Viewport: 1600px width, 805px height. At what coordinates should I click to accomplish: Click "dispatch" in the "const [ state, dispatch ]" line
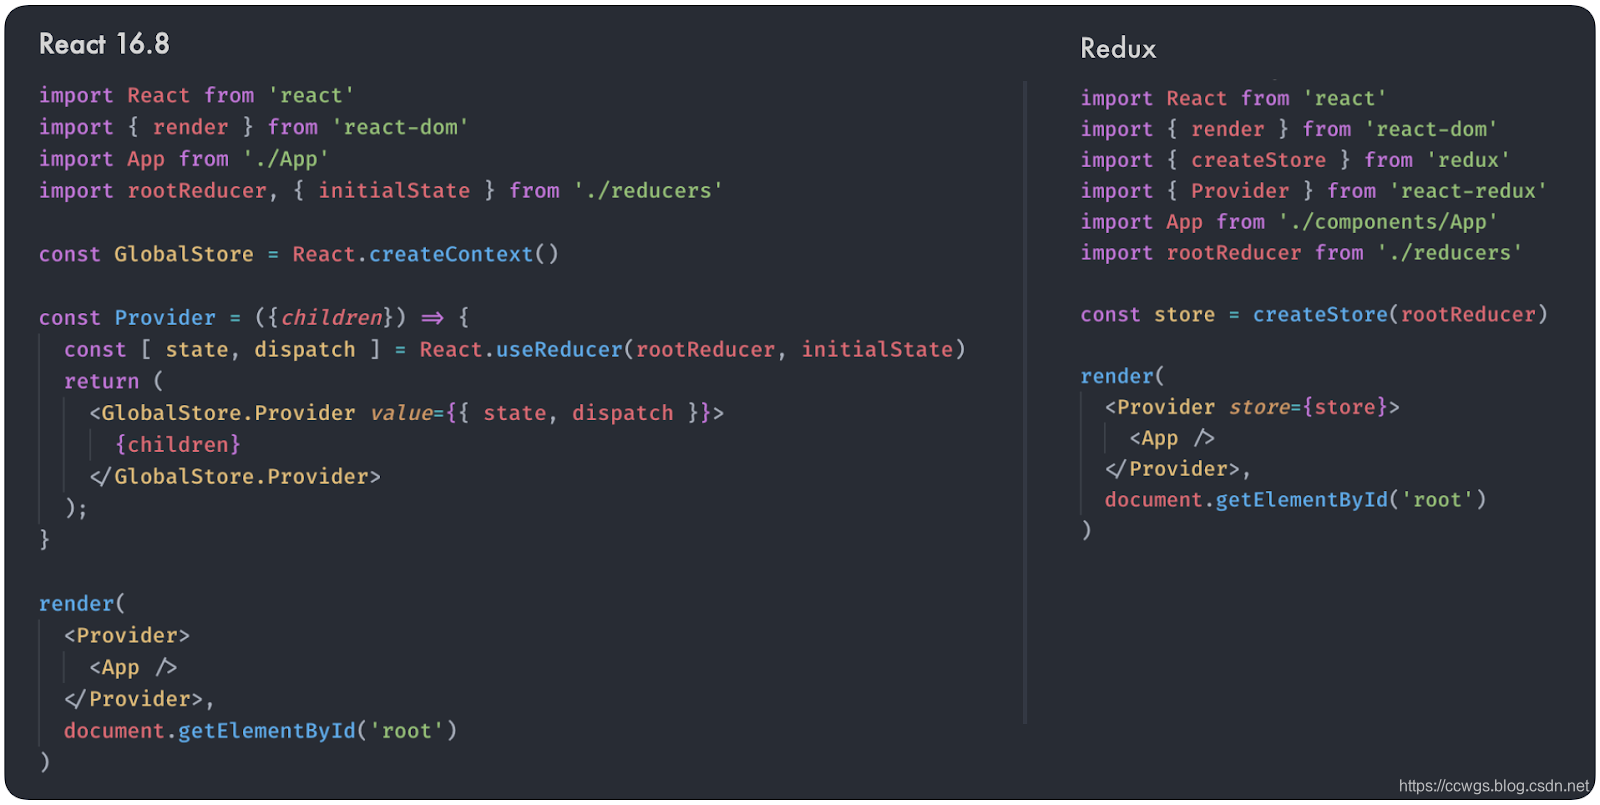pyautogui.click(x=305, y=349)
